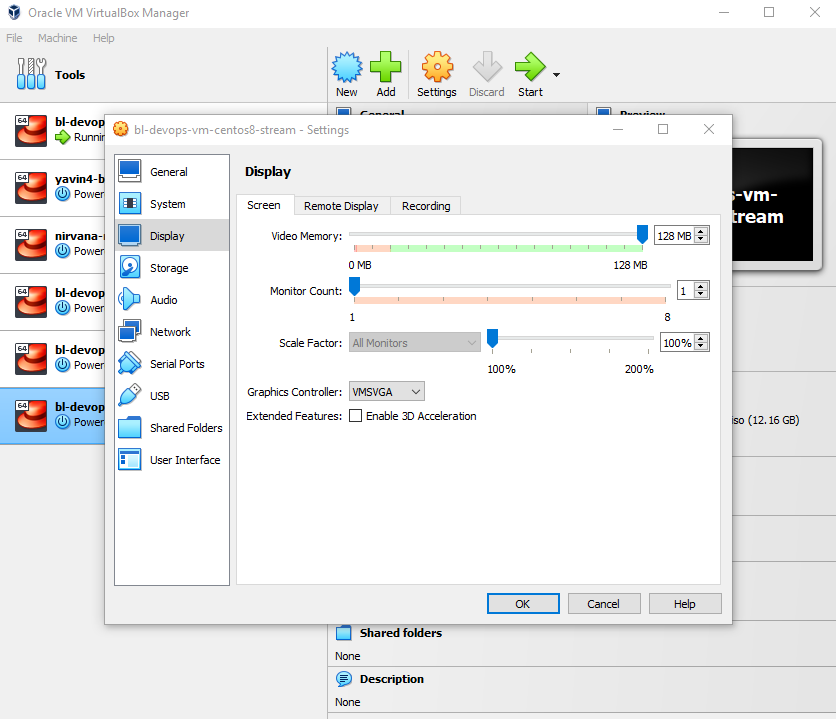
Task: Click the Video Memory slider handle
Action: (642, 235)
